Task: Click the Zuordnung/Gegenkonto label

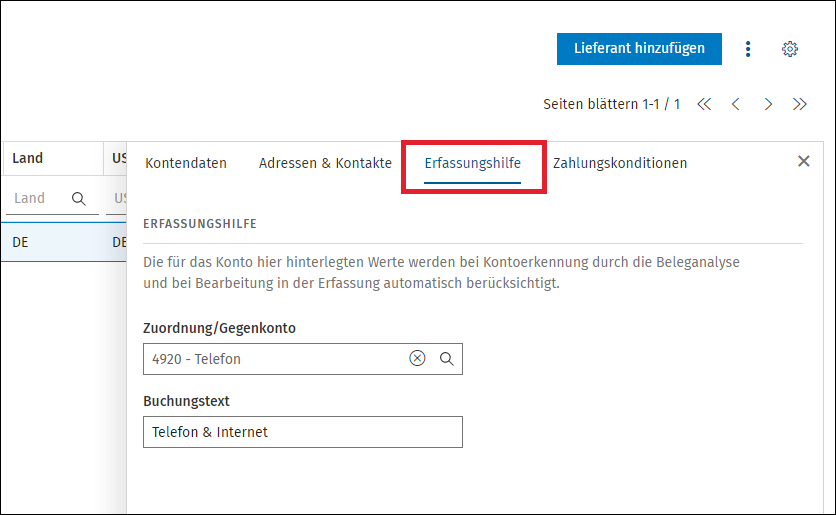Action: [219, 328]
